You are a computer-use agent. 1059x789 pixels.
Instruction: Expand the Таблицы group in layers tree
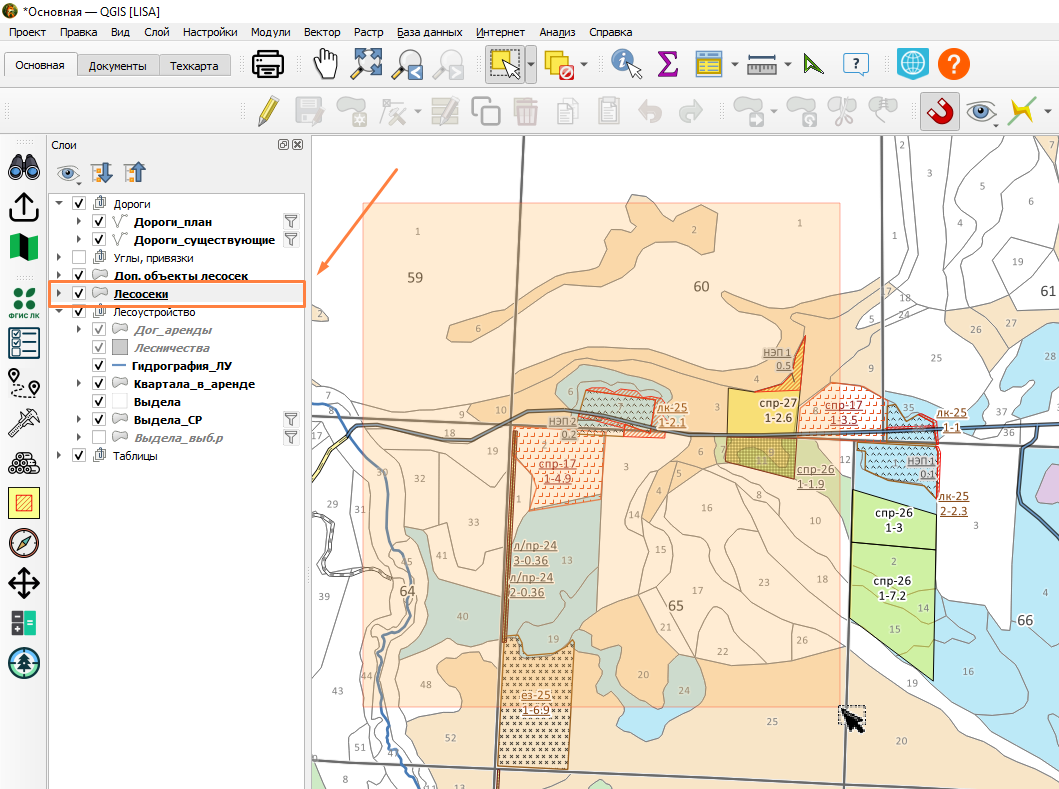59,456
